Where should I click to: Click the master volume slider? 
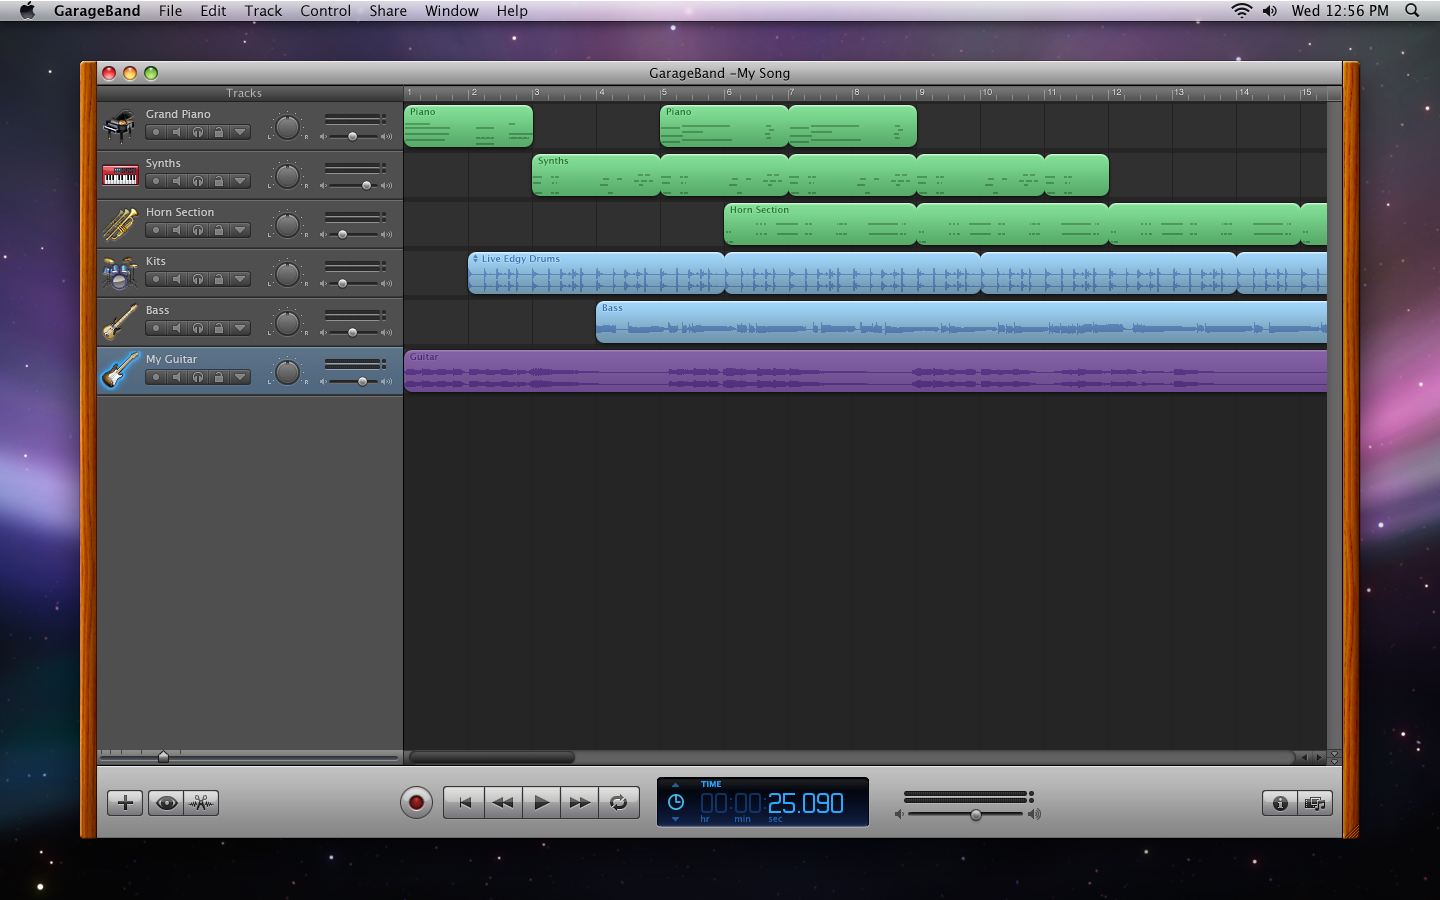coord(967,814)
